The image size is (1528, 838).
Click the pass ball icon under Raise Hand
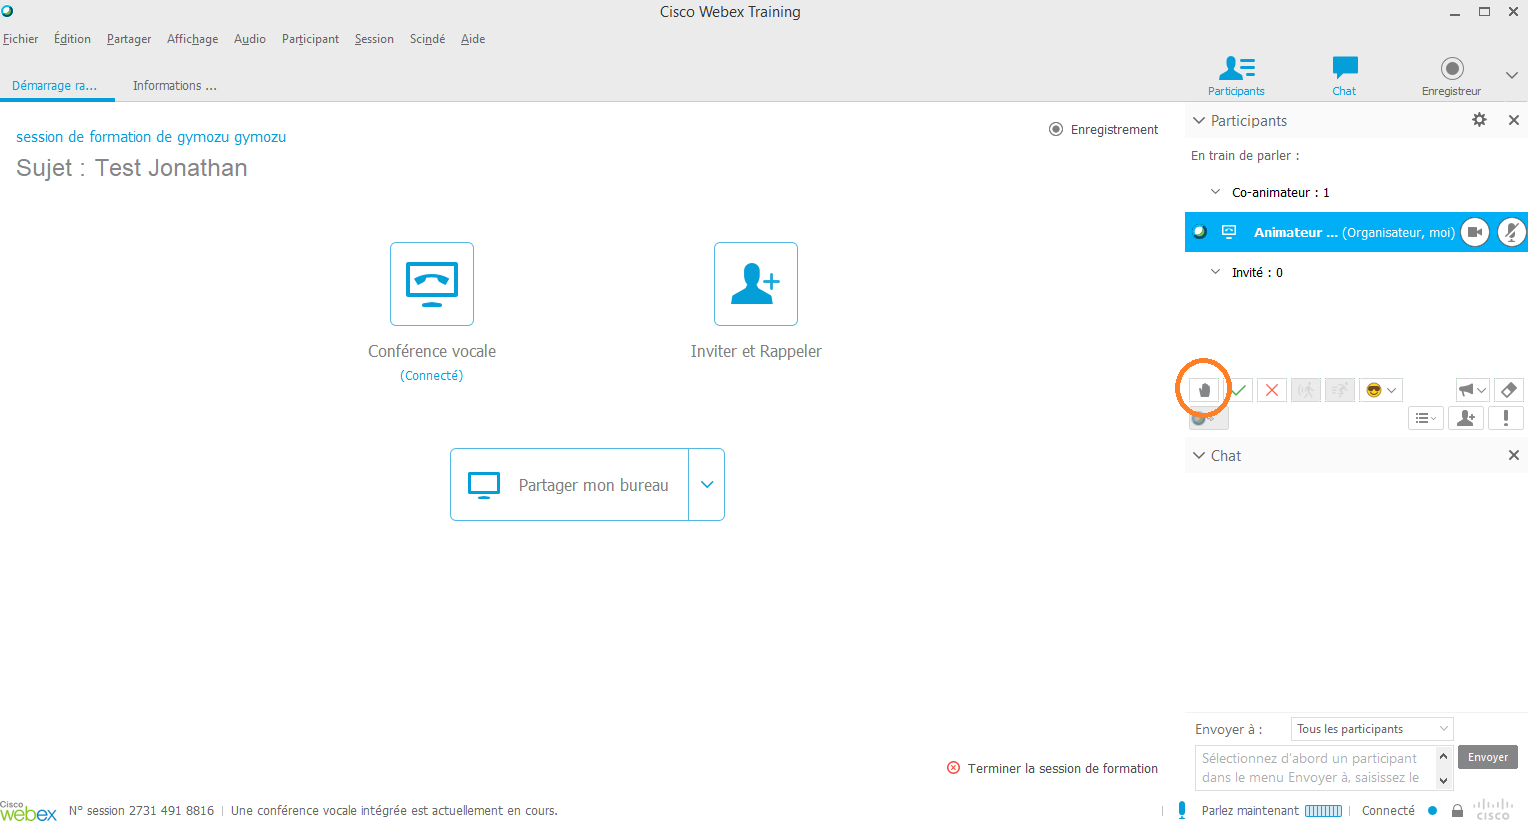click(x=1208, y=420)
